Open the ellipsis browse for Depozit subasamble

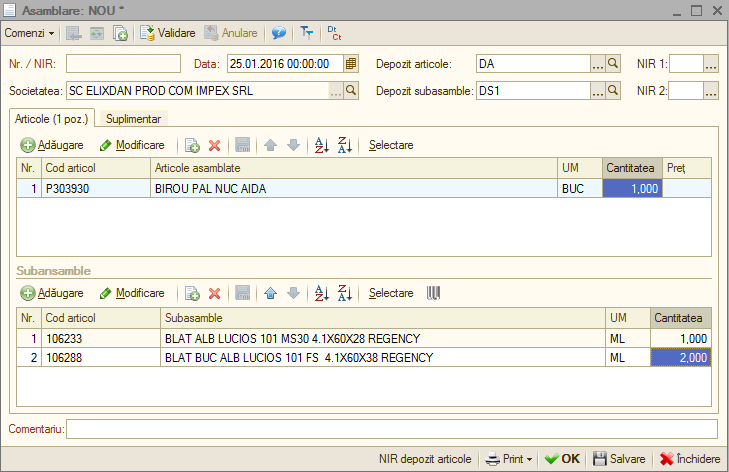click(x=598, y=91)
